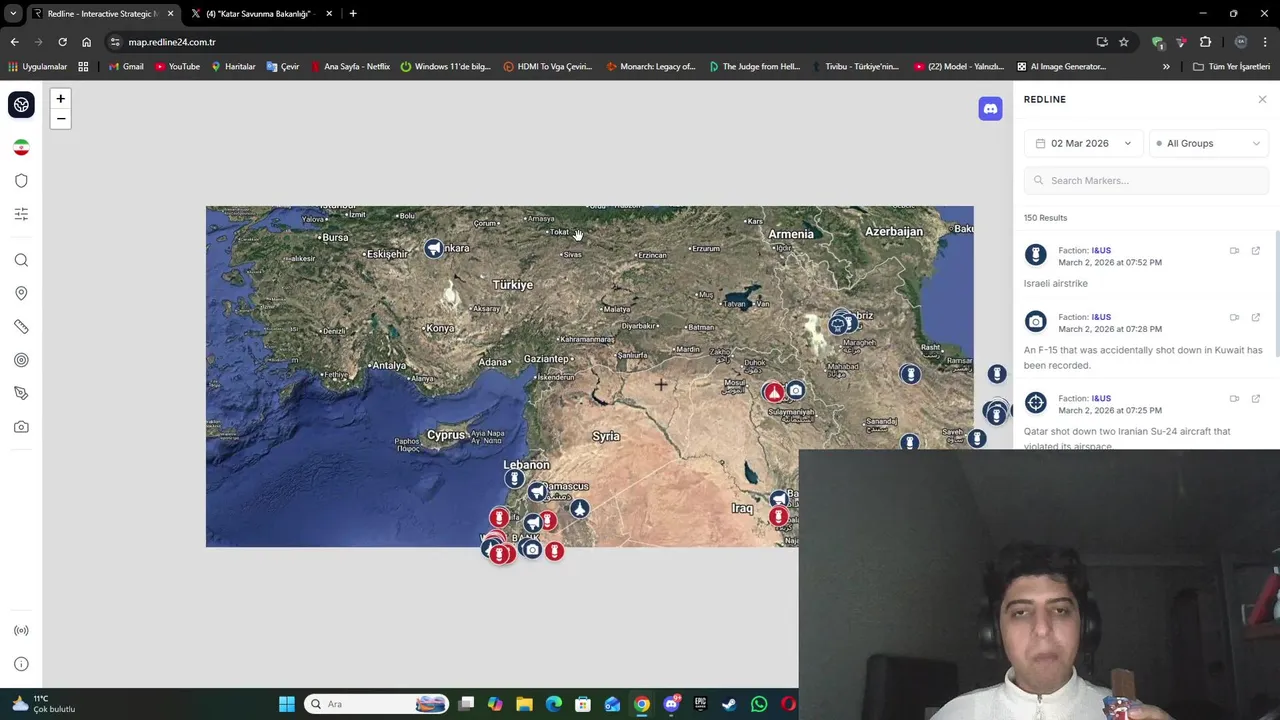
Task: Select the pen draw tool in sidebar
Action: [x=21, y=393]
